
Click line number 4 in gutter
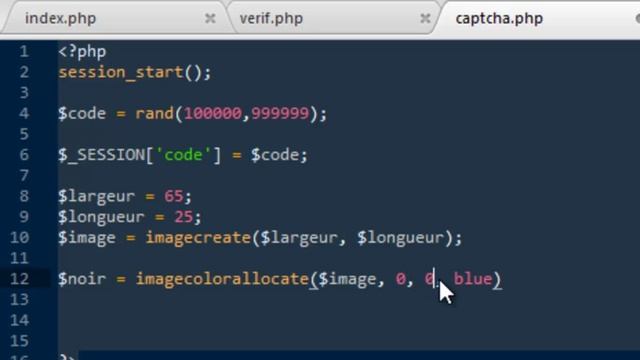tap(24, 113)
